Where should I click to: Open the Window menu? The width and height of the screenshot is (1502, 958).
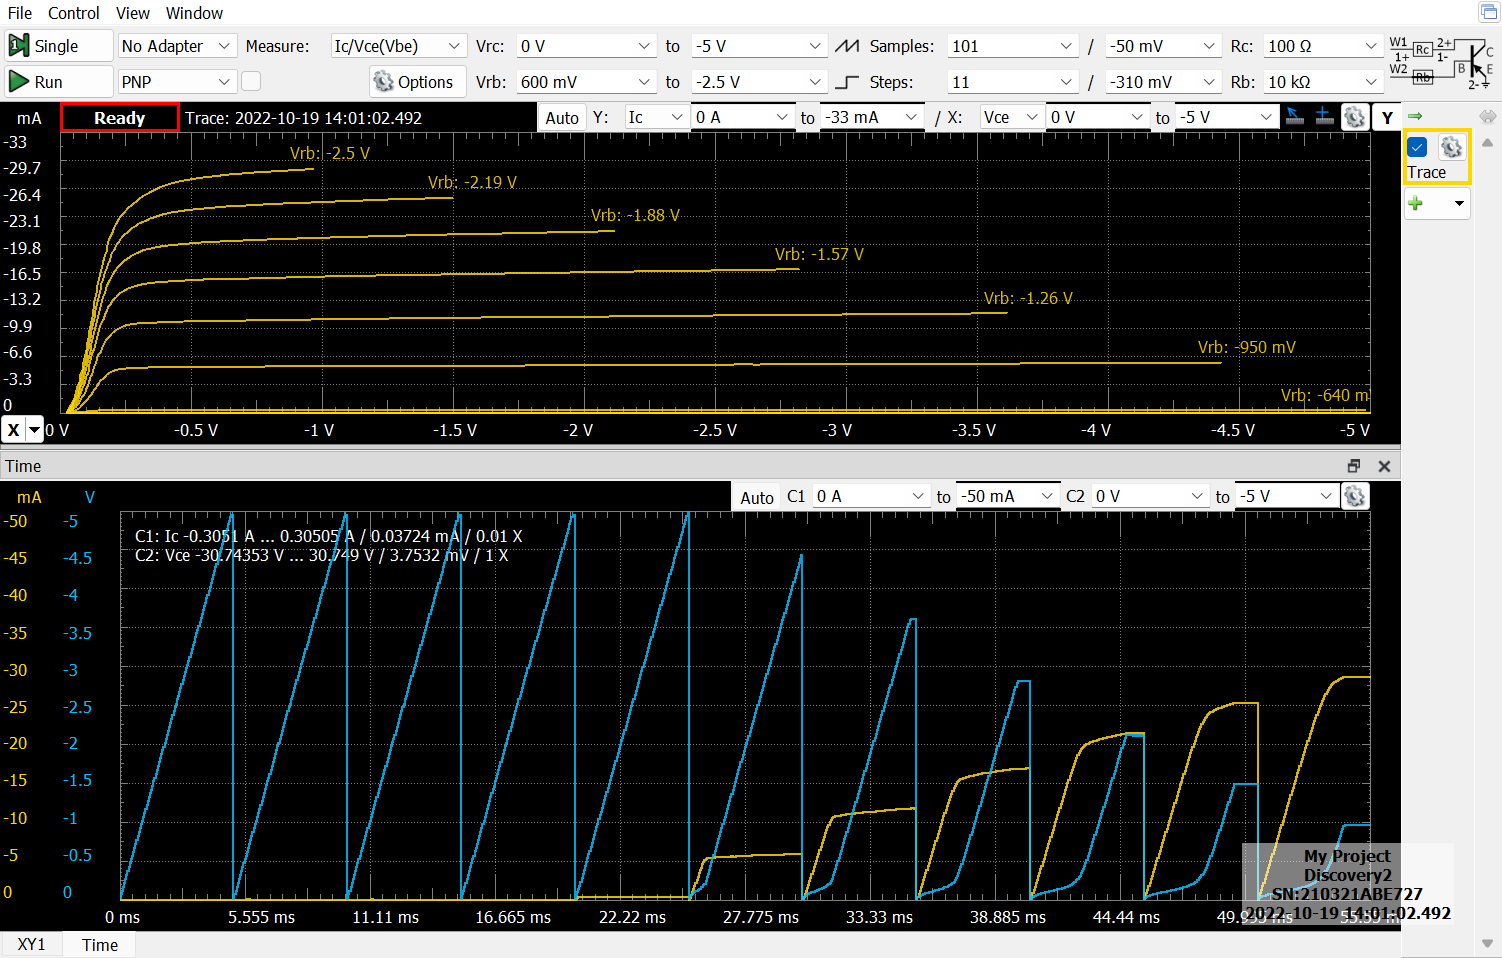click(x=194, y=13)
